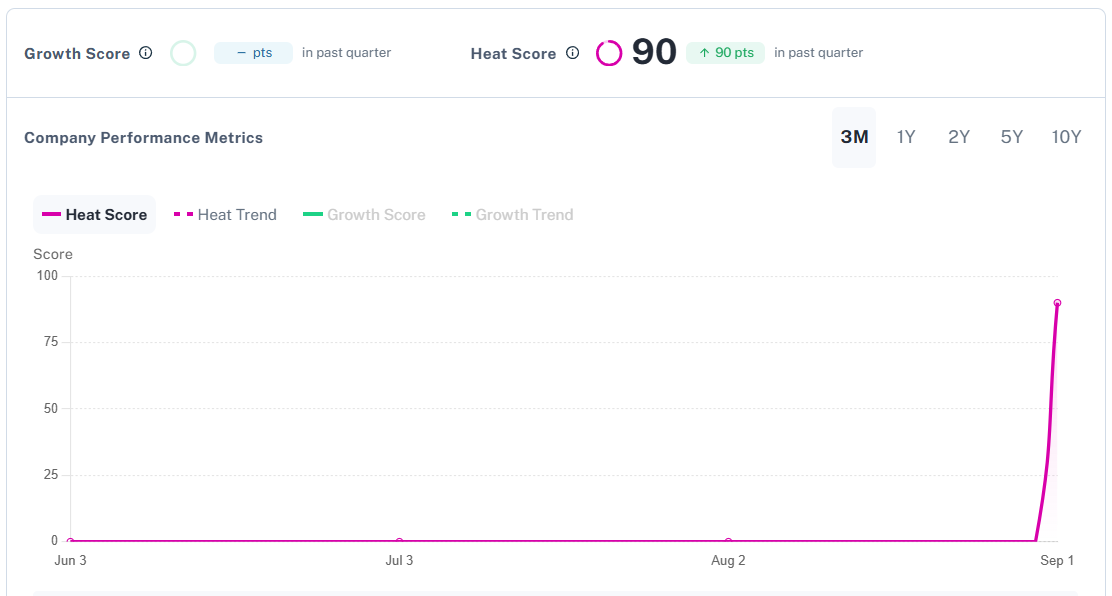Toggle the Heat Trend series visibility
The image size is (1112, 596).
[x=224, y=214]
